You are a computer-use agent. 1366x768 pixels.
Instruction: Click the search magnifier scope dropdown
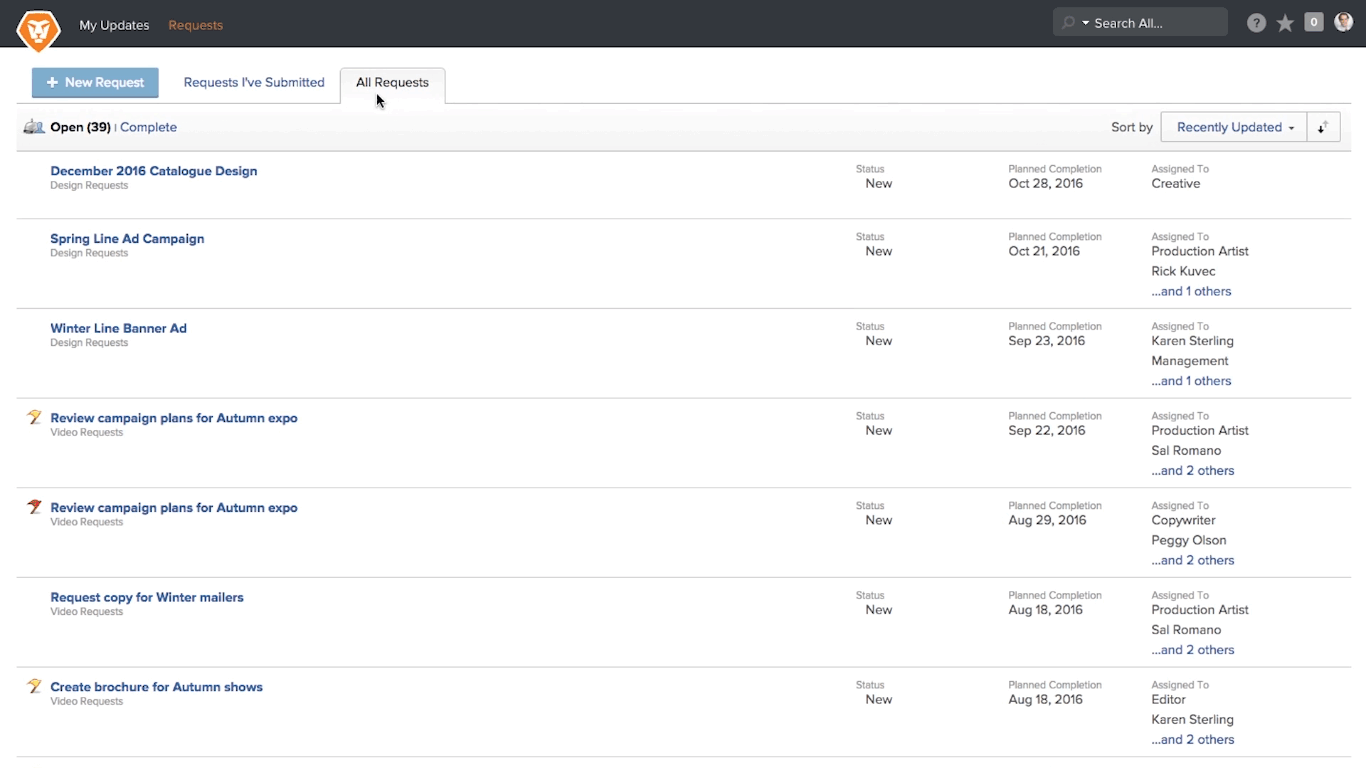(x=1075, y=23)
